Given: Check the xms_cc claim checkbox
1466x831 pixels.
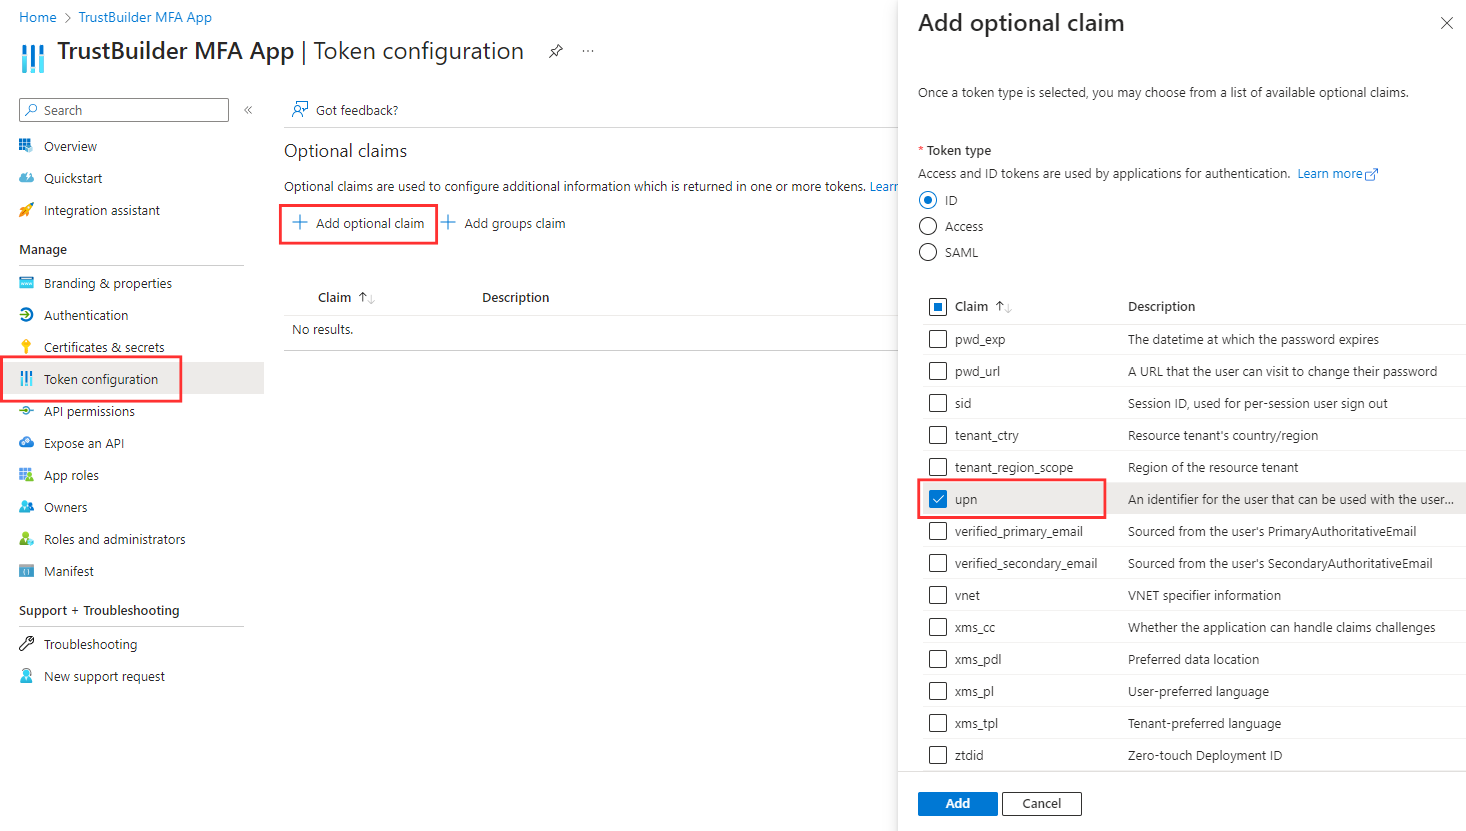Looking at the screenshot, I should pyautogui.click(x=938, y=627).
